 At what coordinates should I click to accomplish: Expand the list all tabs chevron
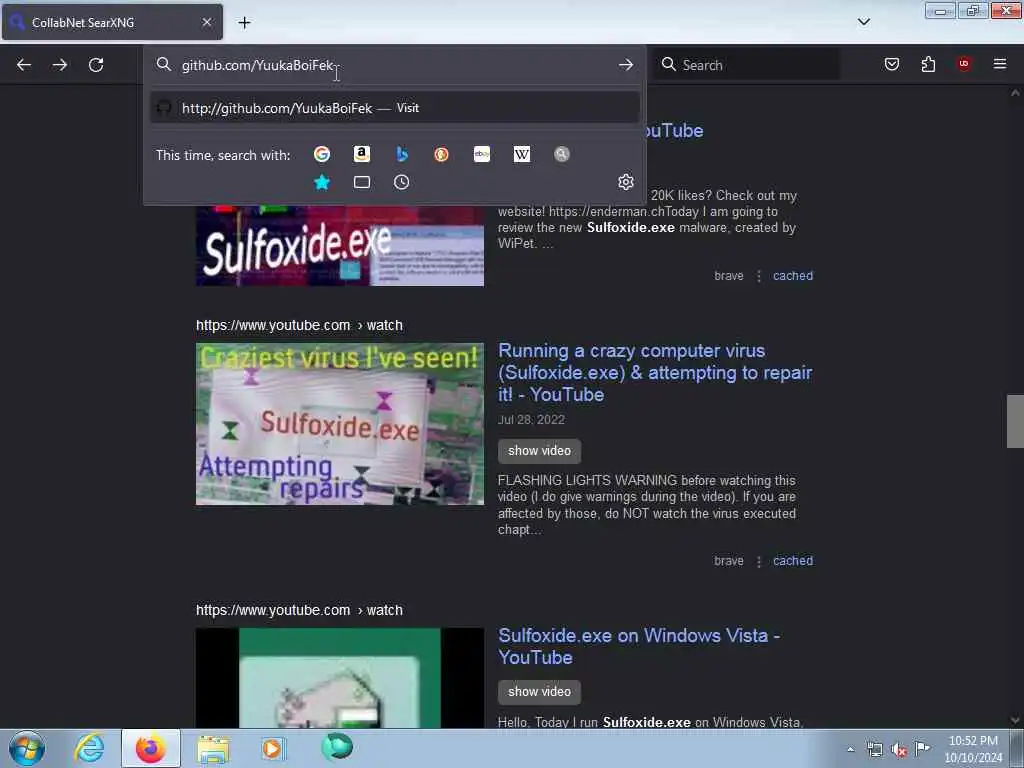[864, 22]
